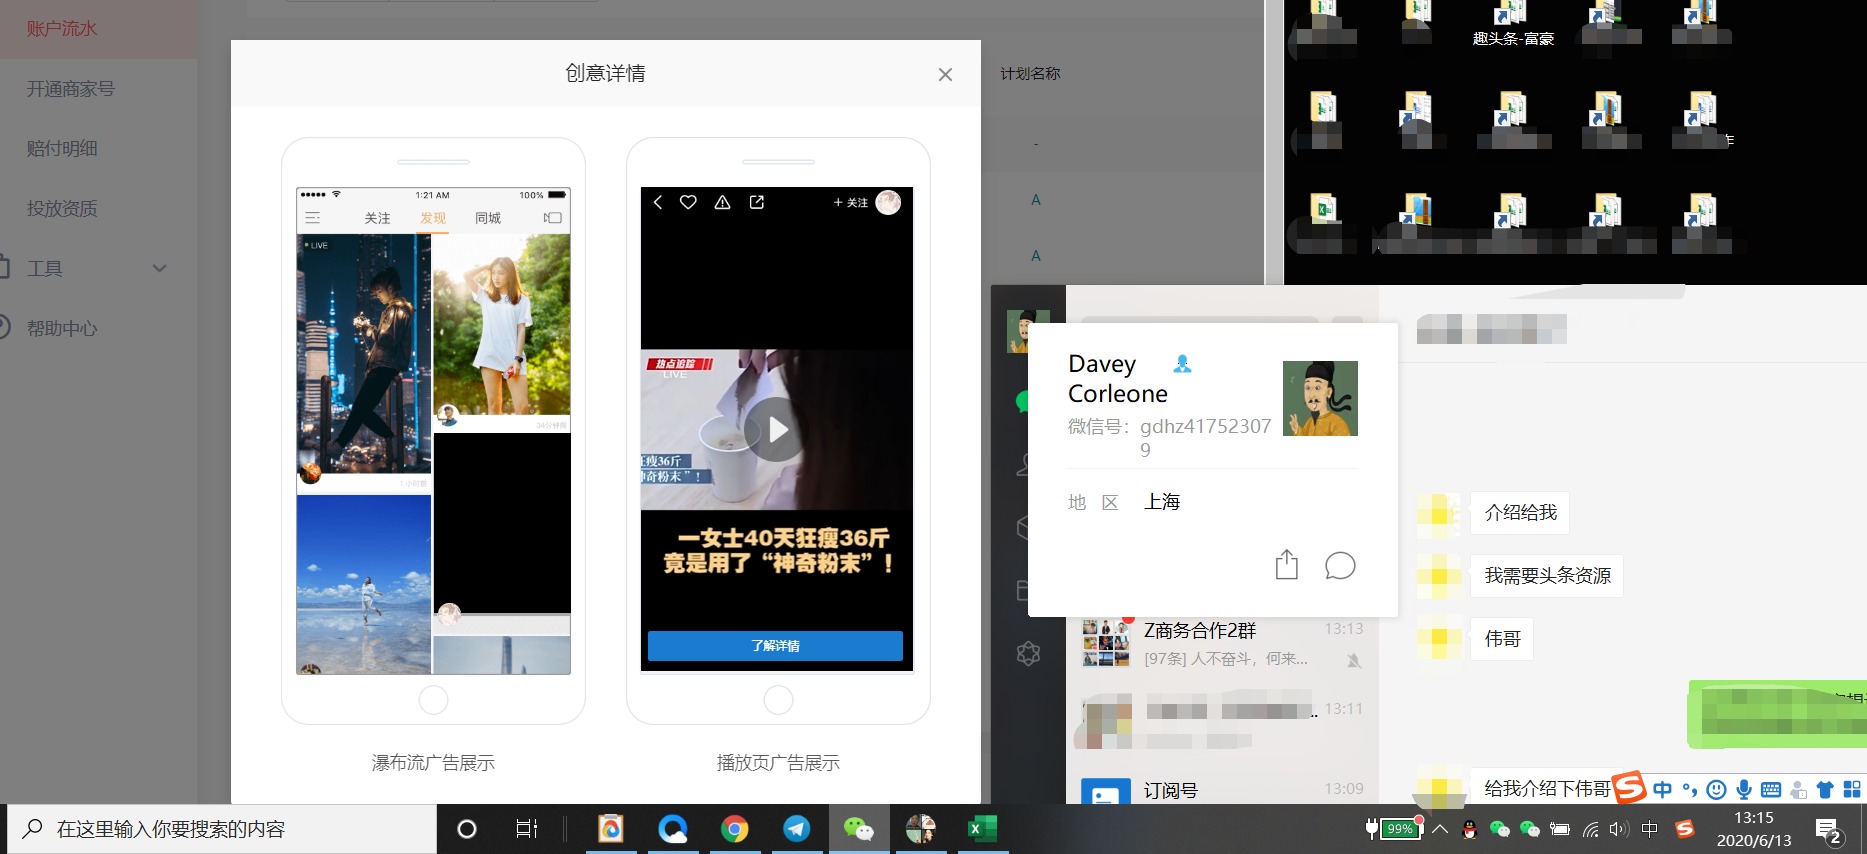Click the play button on the ad video
The image size is (1867, 854).
coord(776,429)
